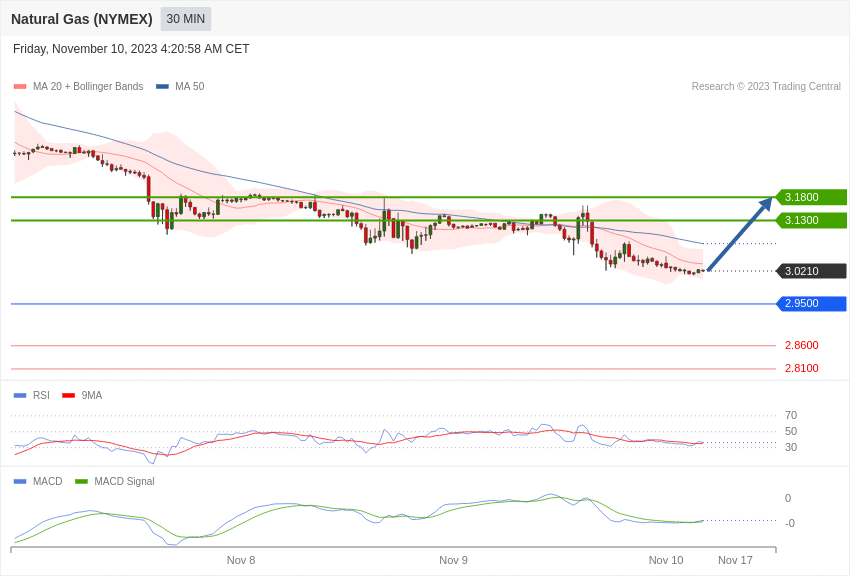Click the 3.0210 current price tag
The image size is (850, 576).
coord(811,271)
